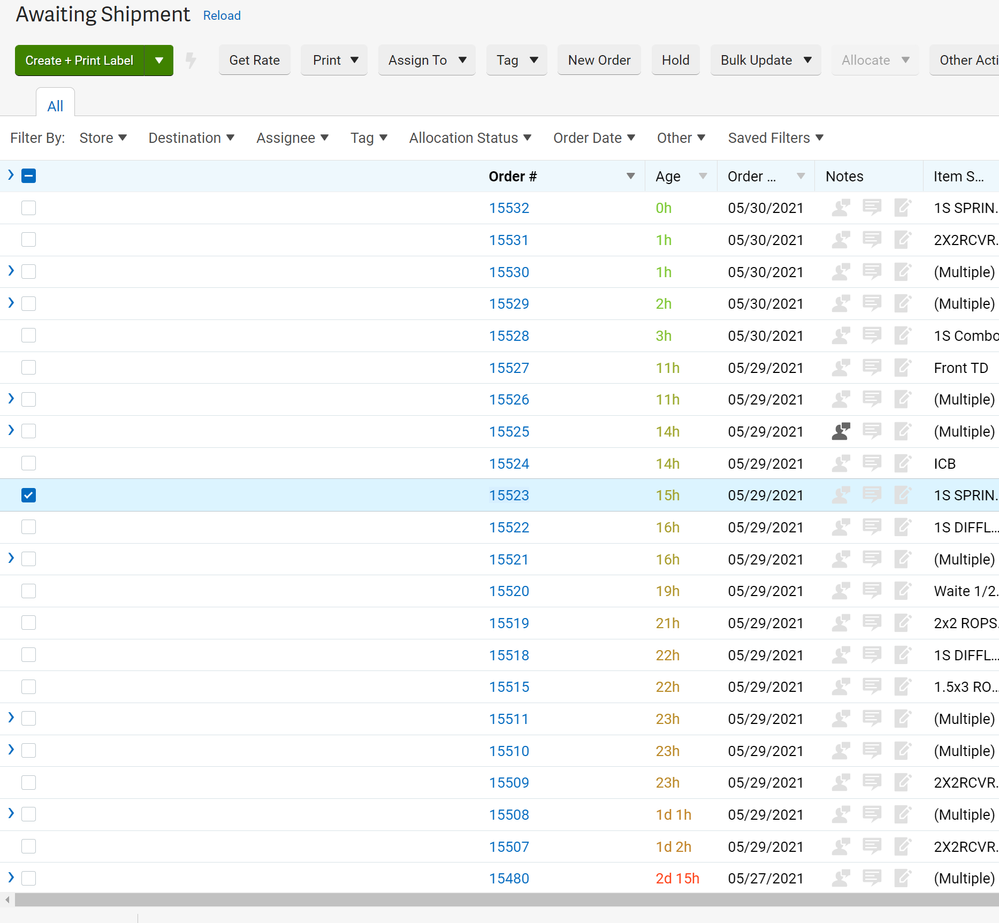Click the lightning bolt automation icon
This screenshot has width=999, height=923.
click(x=191, y=61)
